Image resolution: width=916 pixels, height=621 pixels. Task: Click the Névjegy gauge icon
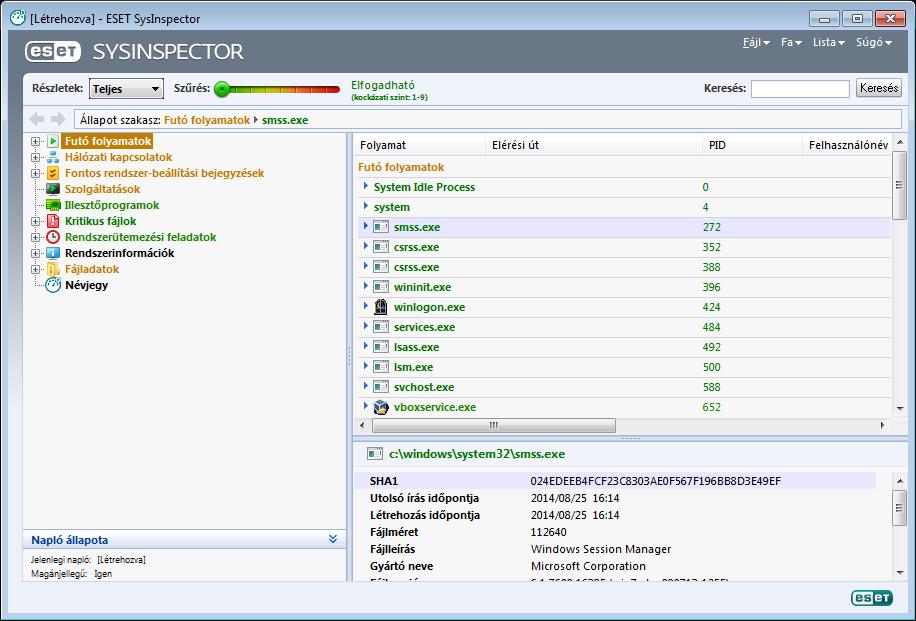(53, 285)
